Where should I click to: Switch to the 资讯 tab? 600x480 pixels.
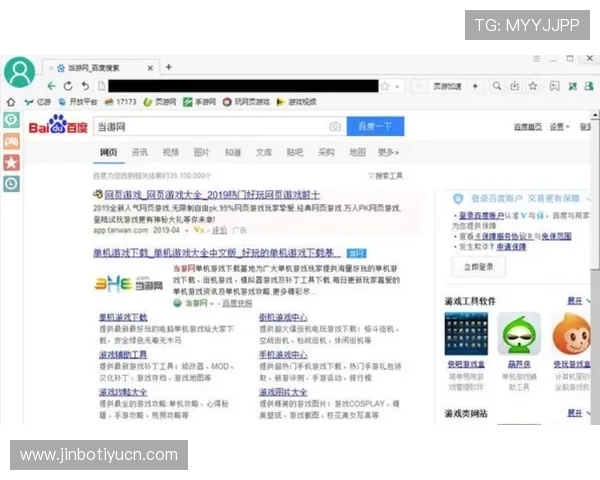click(139, 152)
